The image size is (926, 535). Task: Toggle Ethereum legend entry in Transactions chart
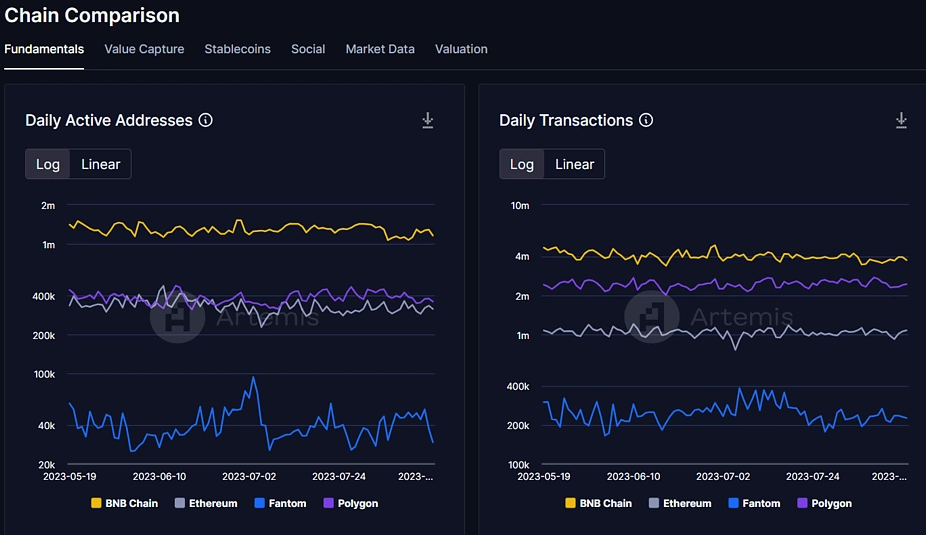[x=680, y=503]
